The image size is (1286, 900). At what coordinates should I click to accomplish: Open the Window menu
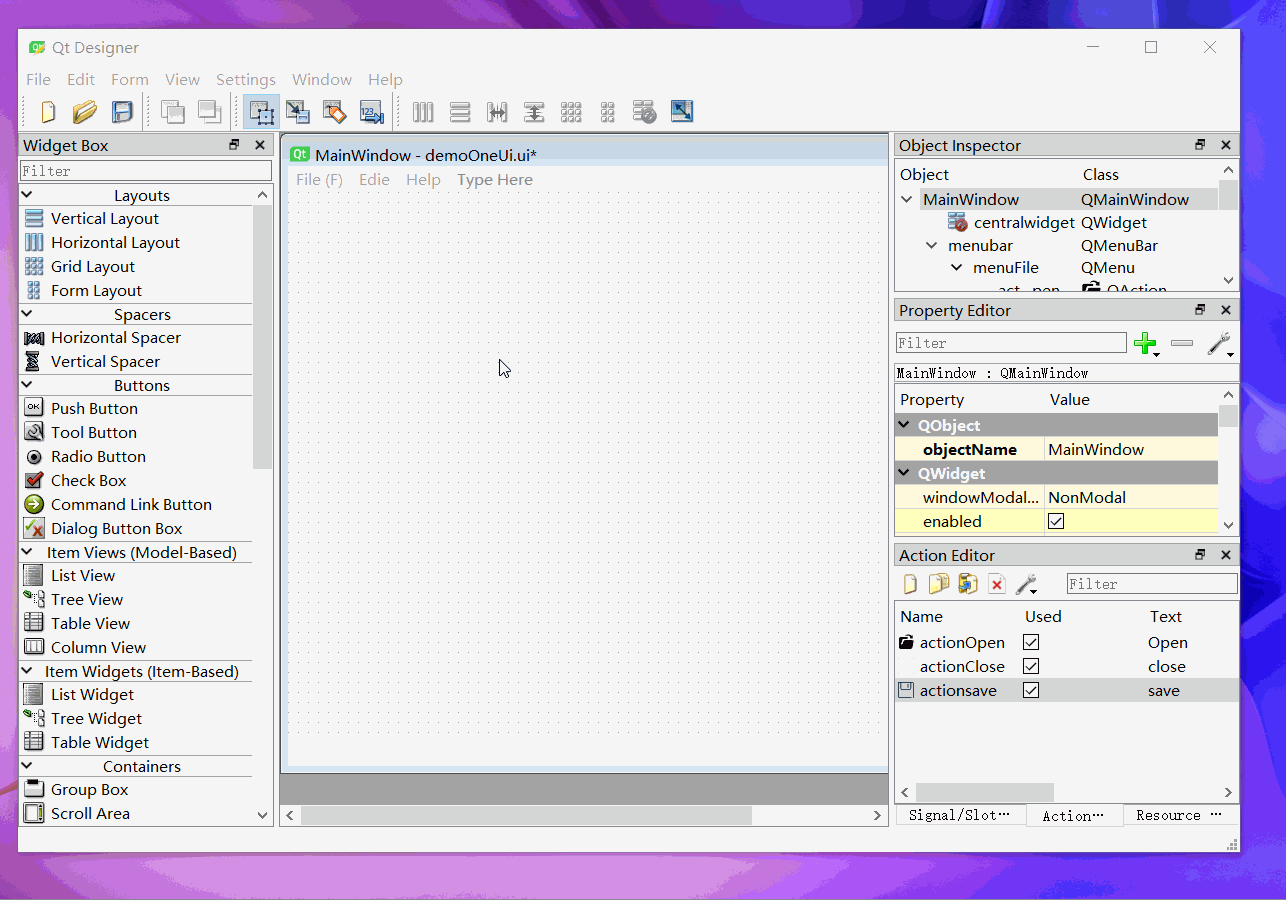coord(322,79)
